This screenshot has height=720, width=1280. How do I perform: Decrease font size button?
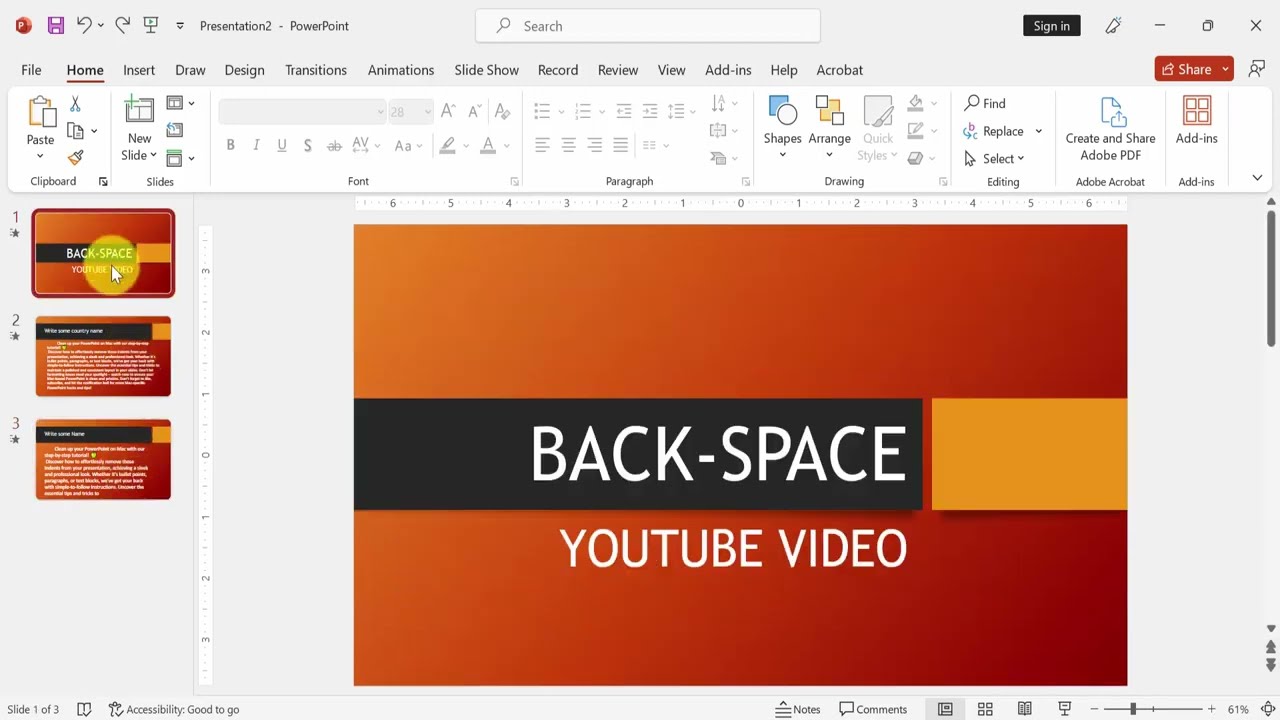pos(474,112)
